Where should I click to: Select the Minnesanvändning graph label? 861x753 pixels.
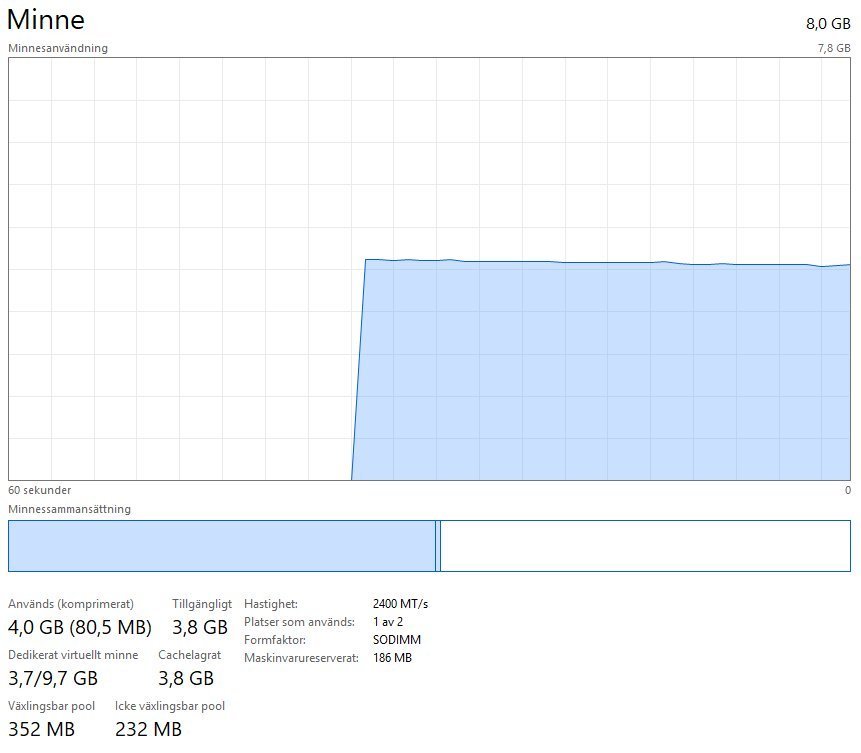58,48
